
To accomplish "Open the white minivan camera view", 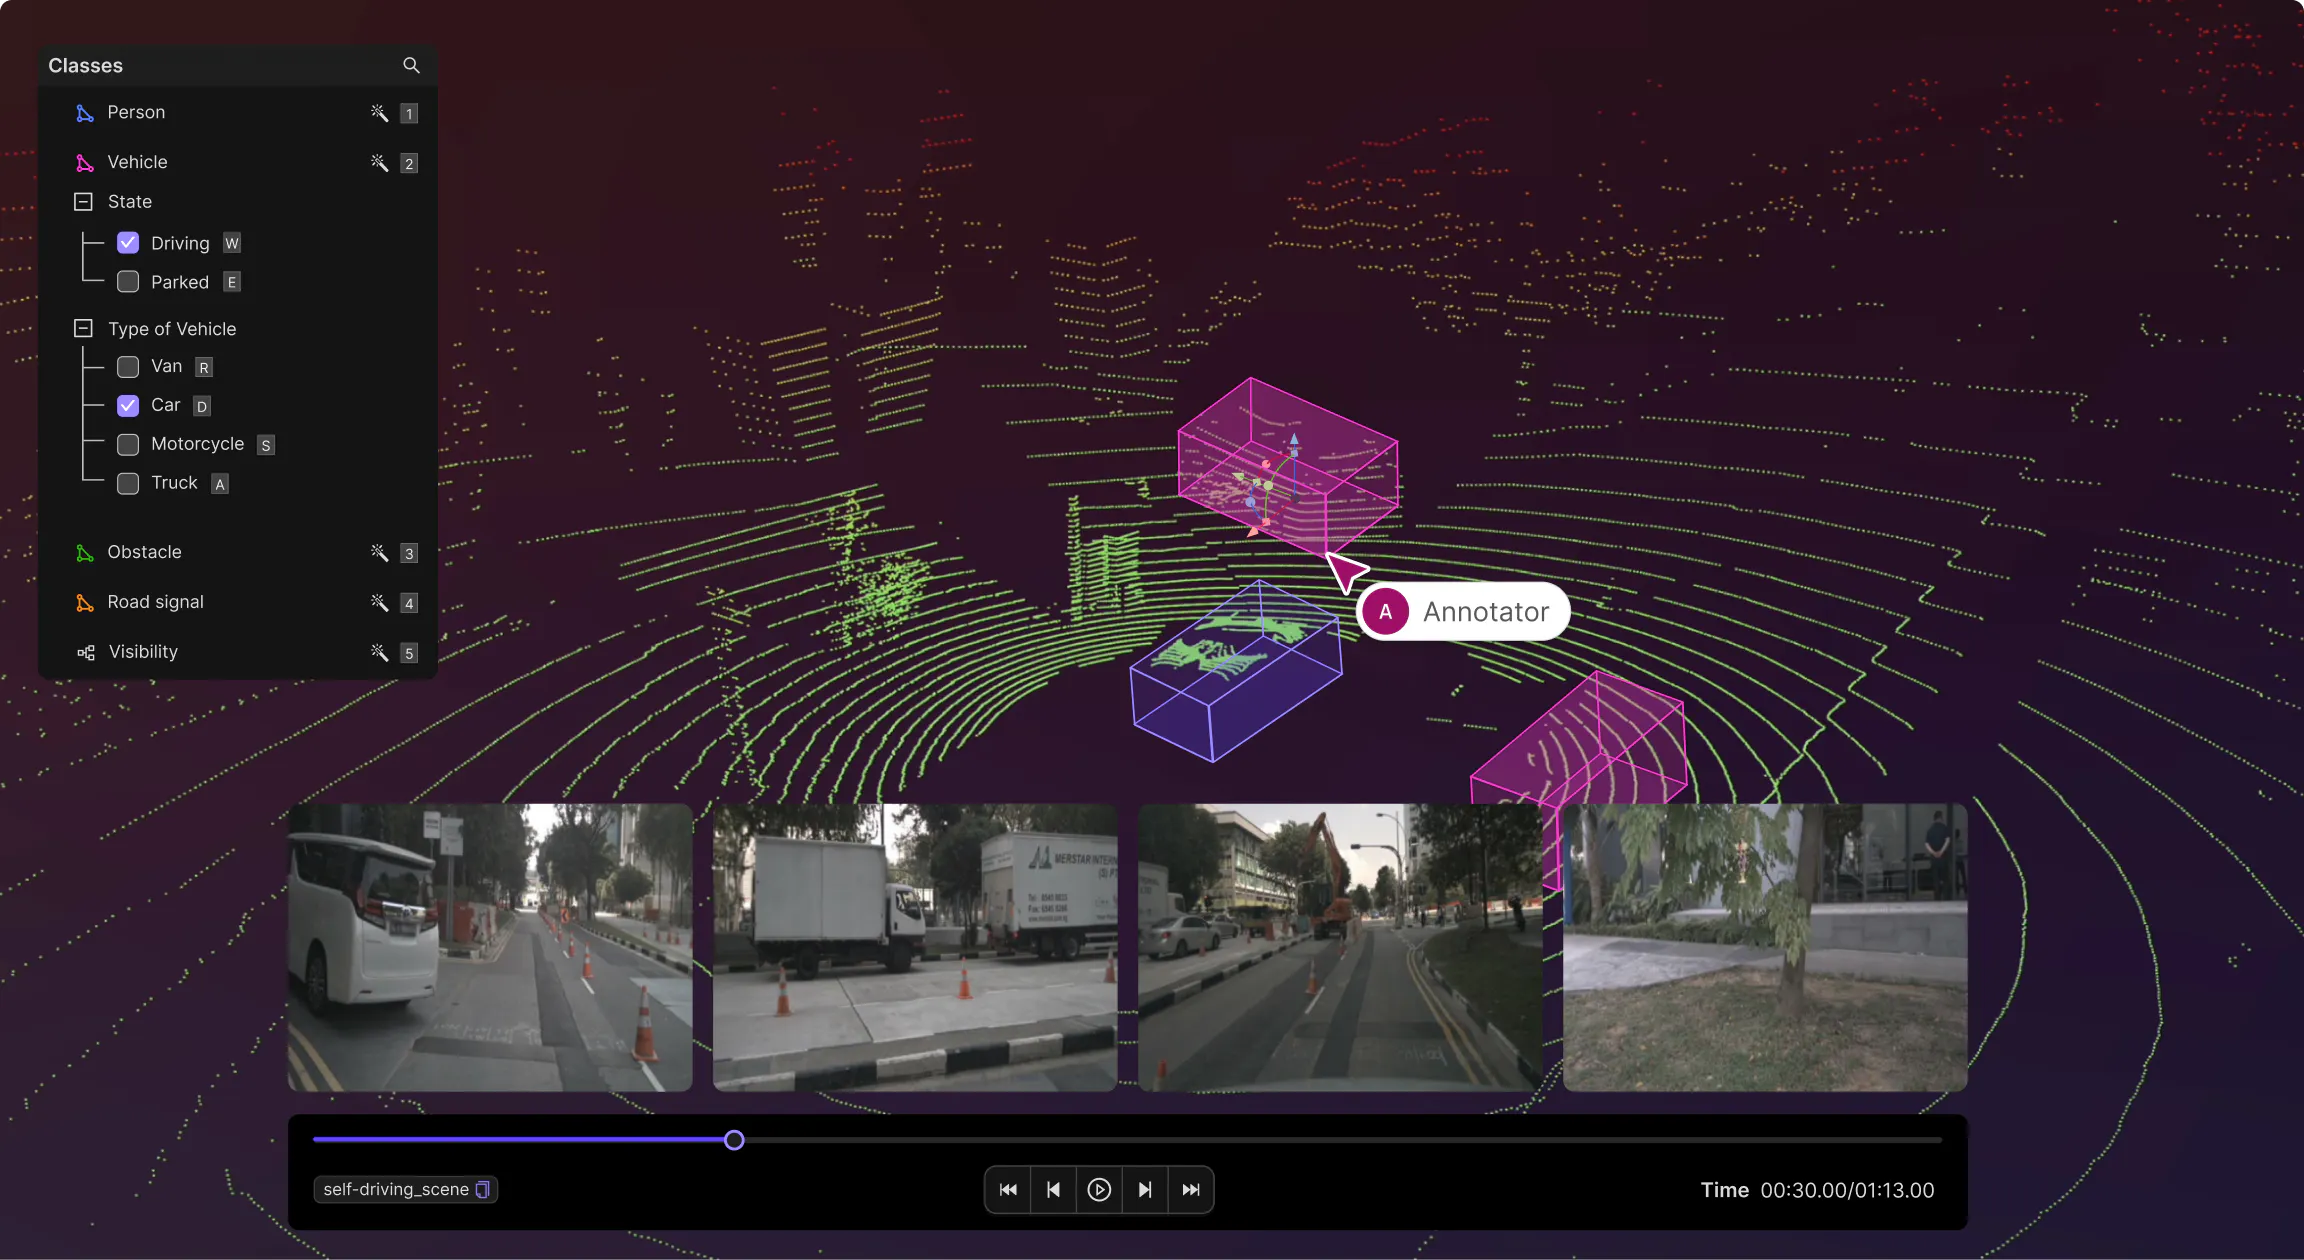I will 490,947.
